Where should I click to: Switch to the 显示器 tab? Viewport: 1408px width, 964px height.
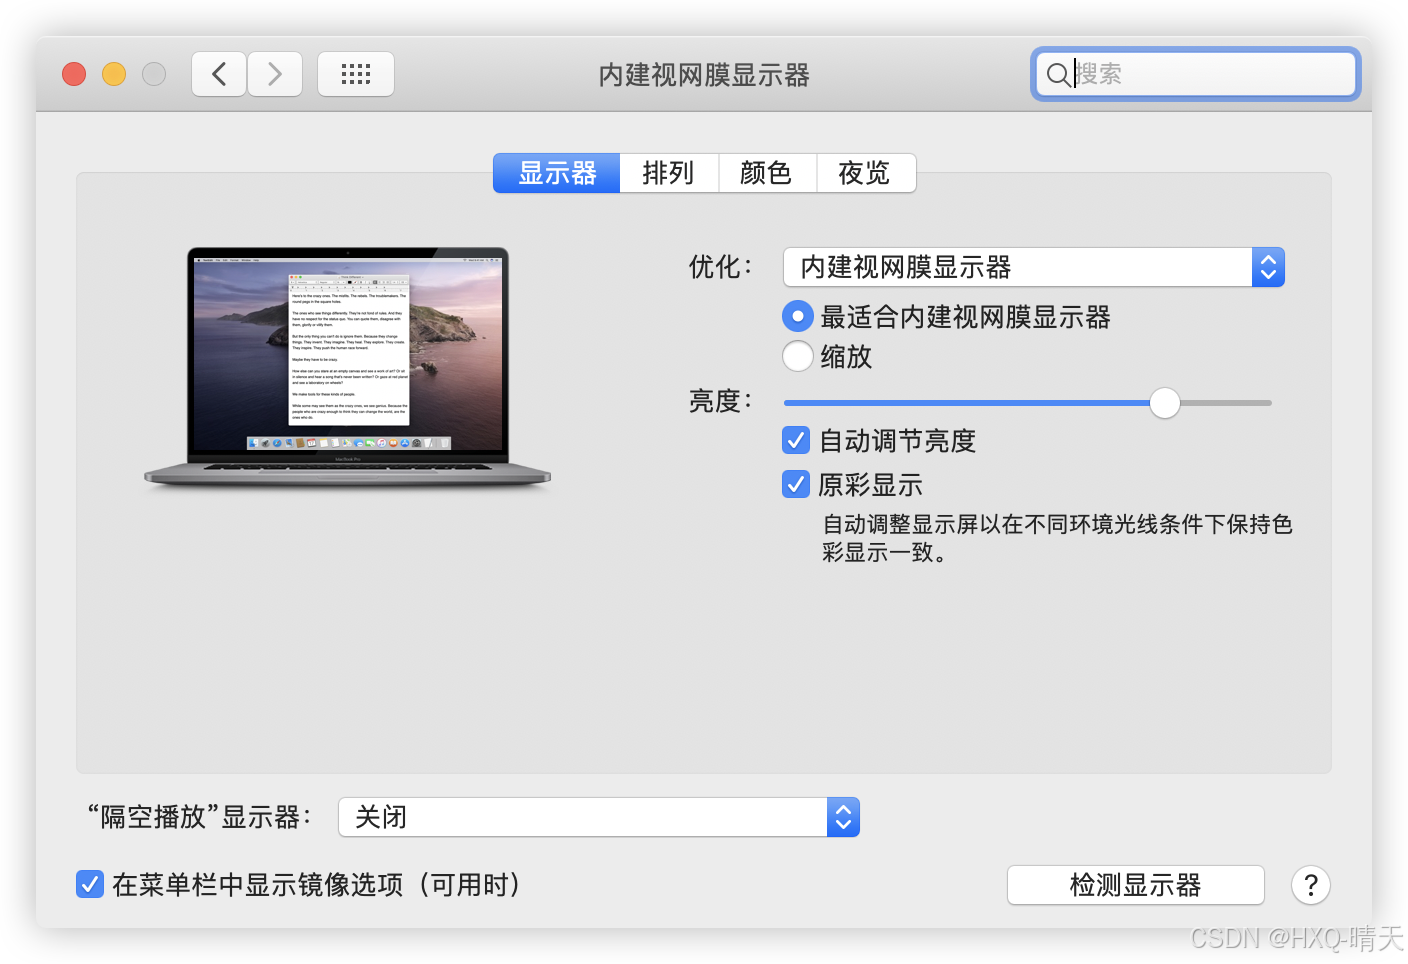[x=557, y=173]
